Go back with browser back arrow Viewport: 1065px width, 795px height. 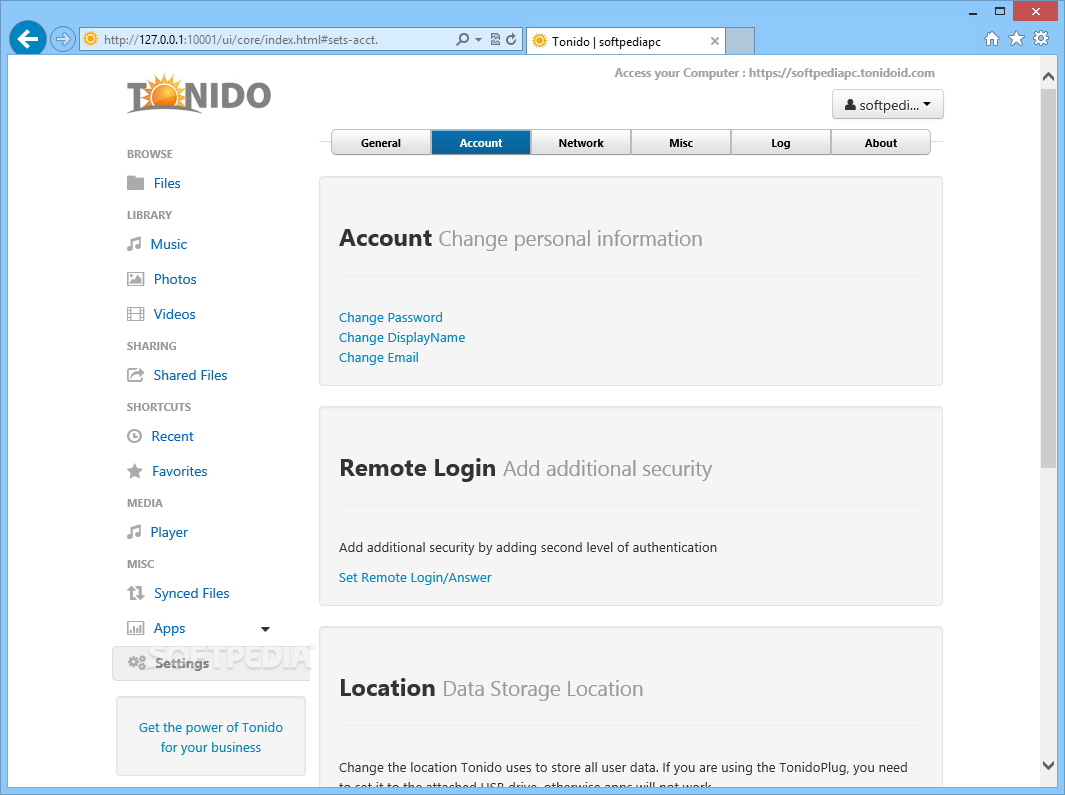(x=28, y=39)
